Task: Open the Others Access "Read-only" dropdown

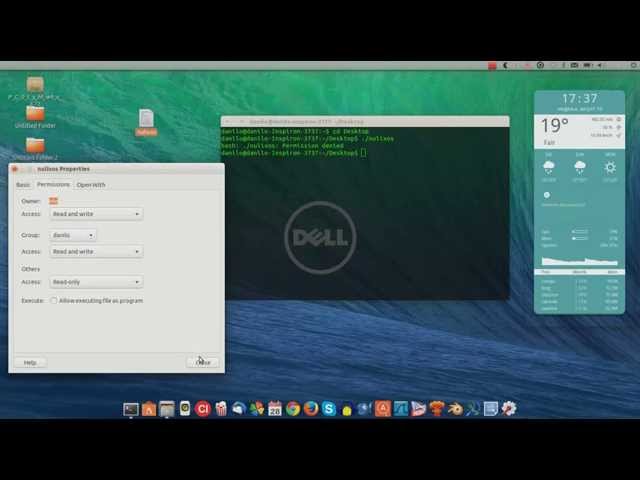Action: [x=96, y=282]
